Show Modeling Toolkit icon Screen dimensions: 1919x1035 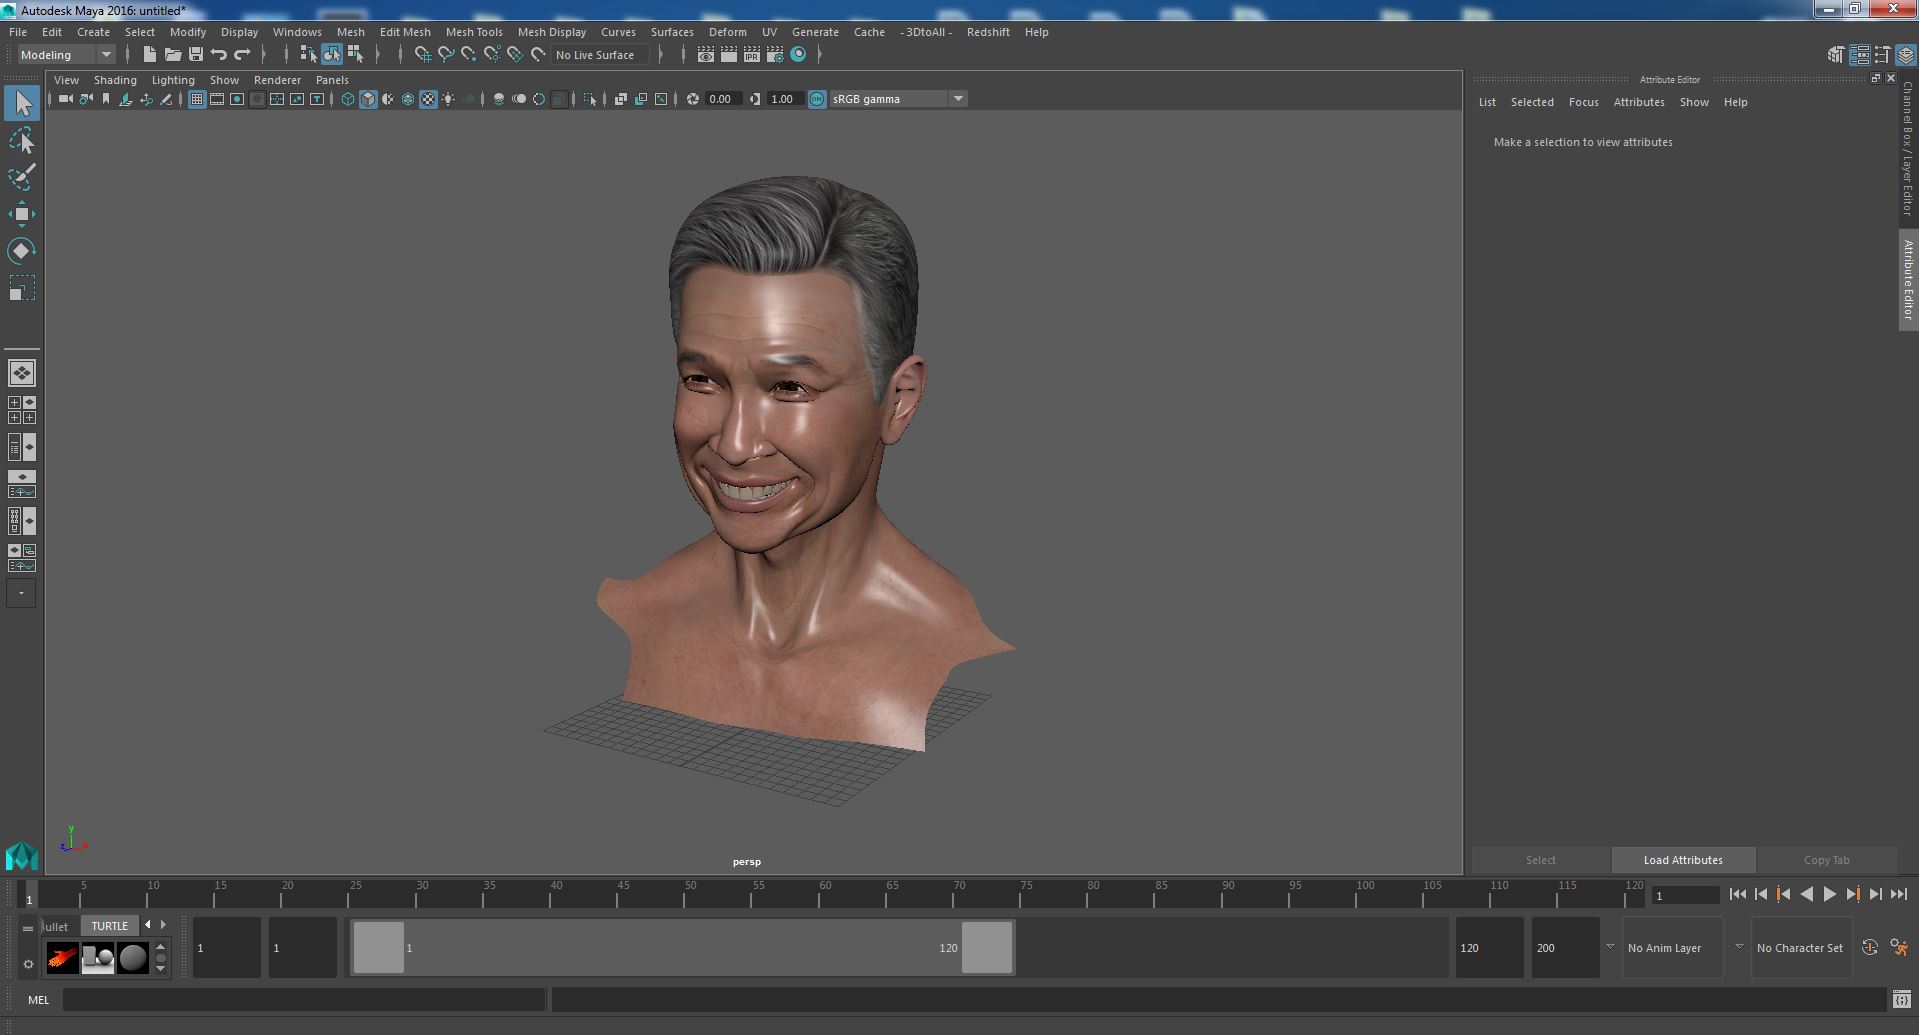tap(1835, 55)
